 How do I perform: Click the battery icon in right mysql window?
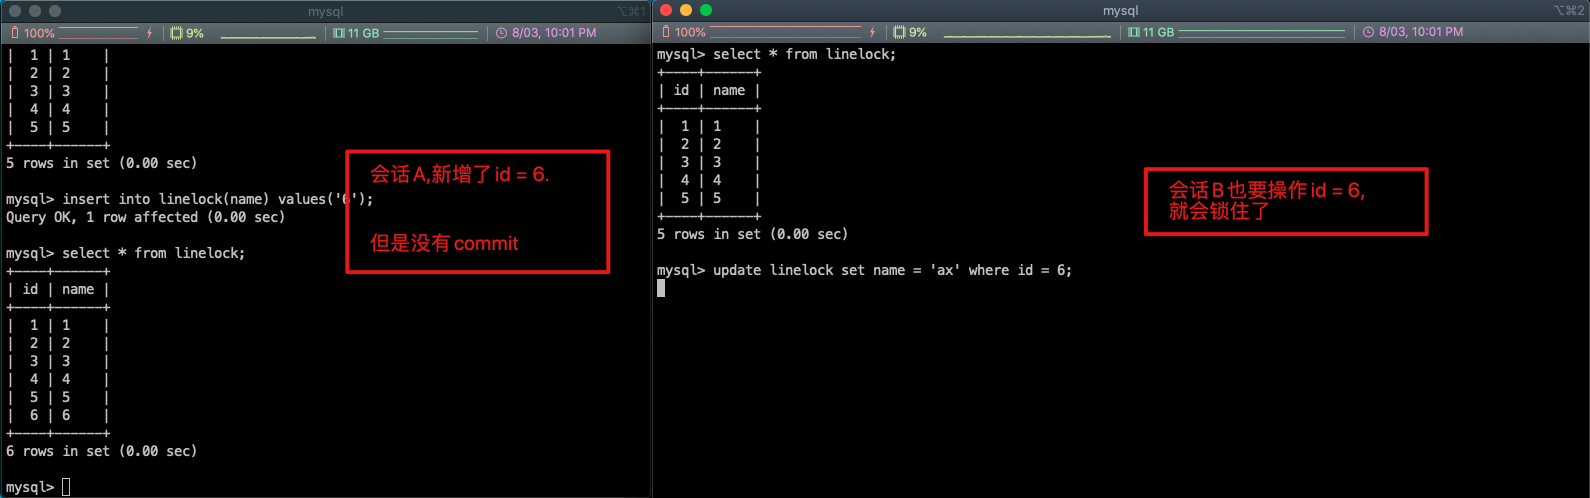point(666,32)
